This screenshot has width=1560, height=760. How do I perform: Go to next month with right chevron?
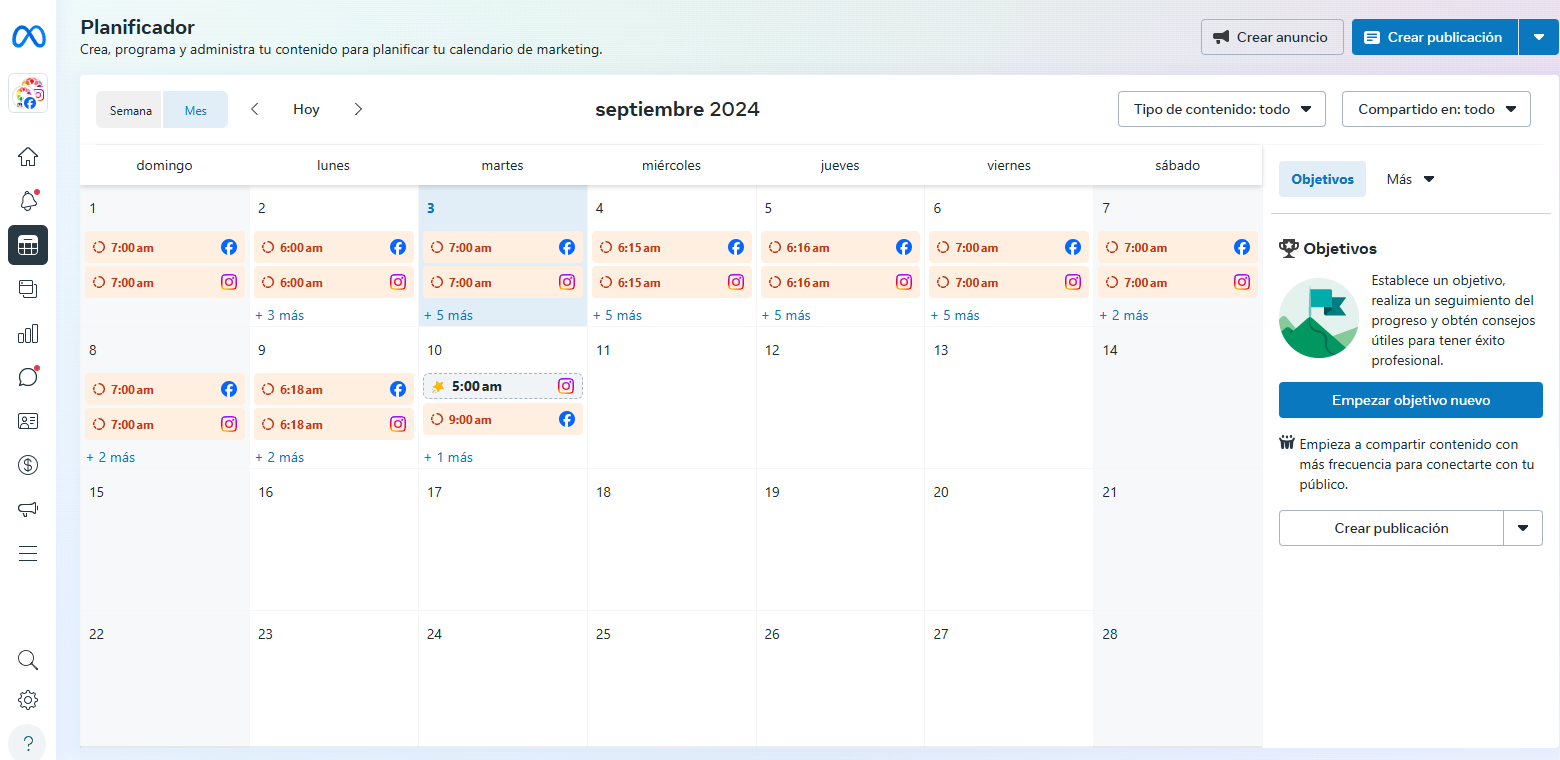pos(358,109)
